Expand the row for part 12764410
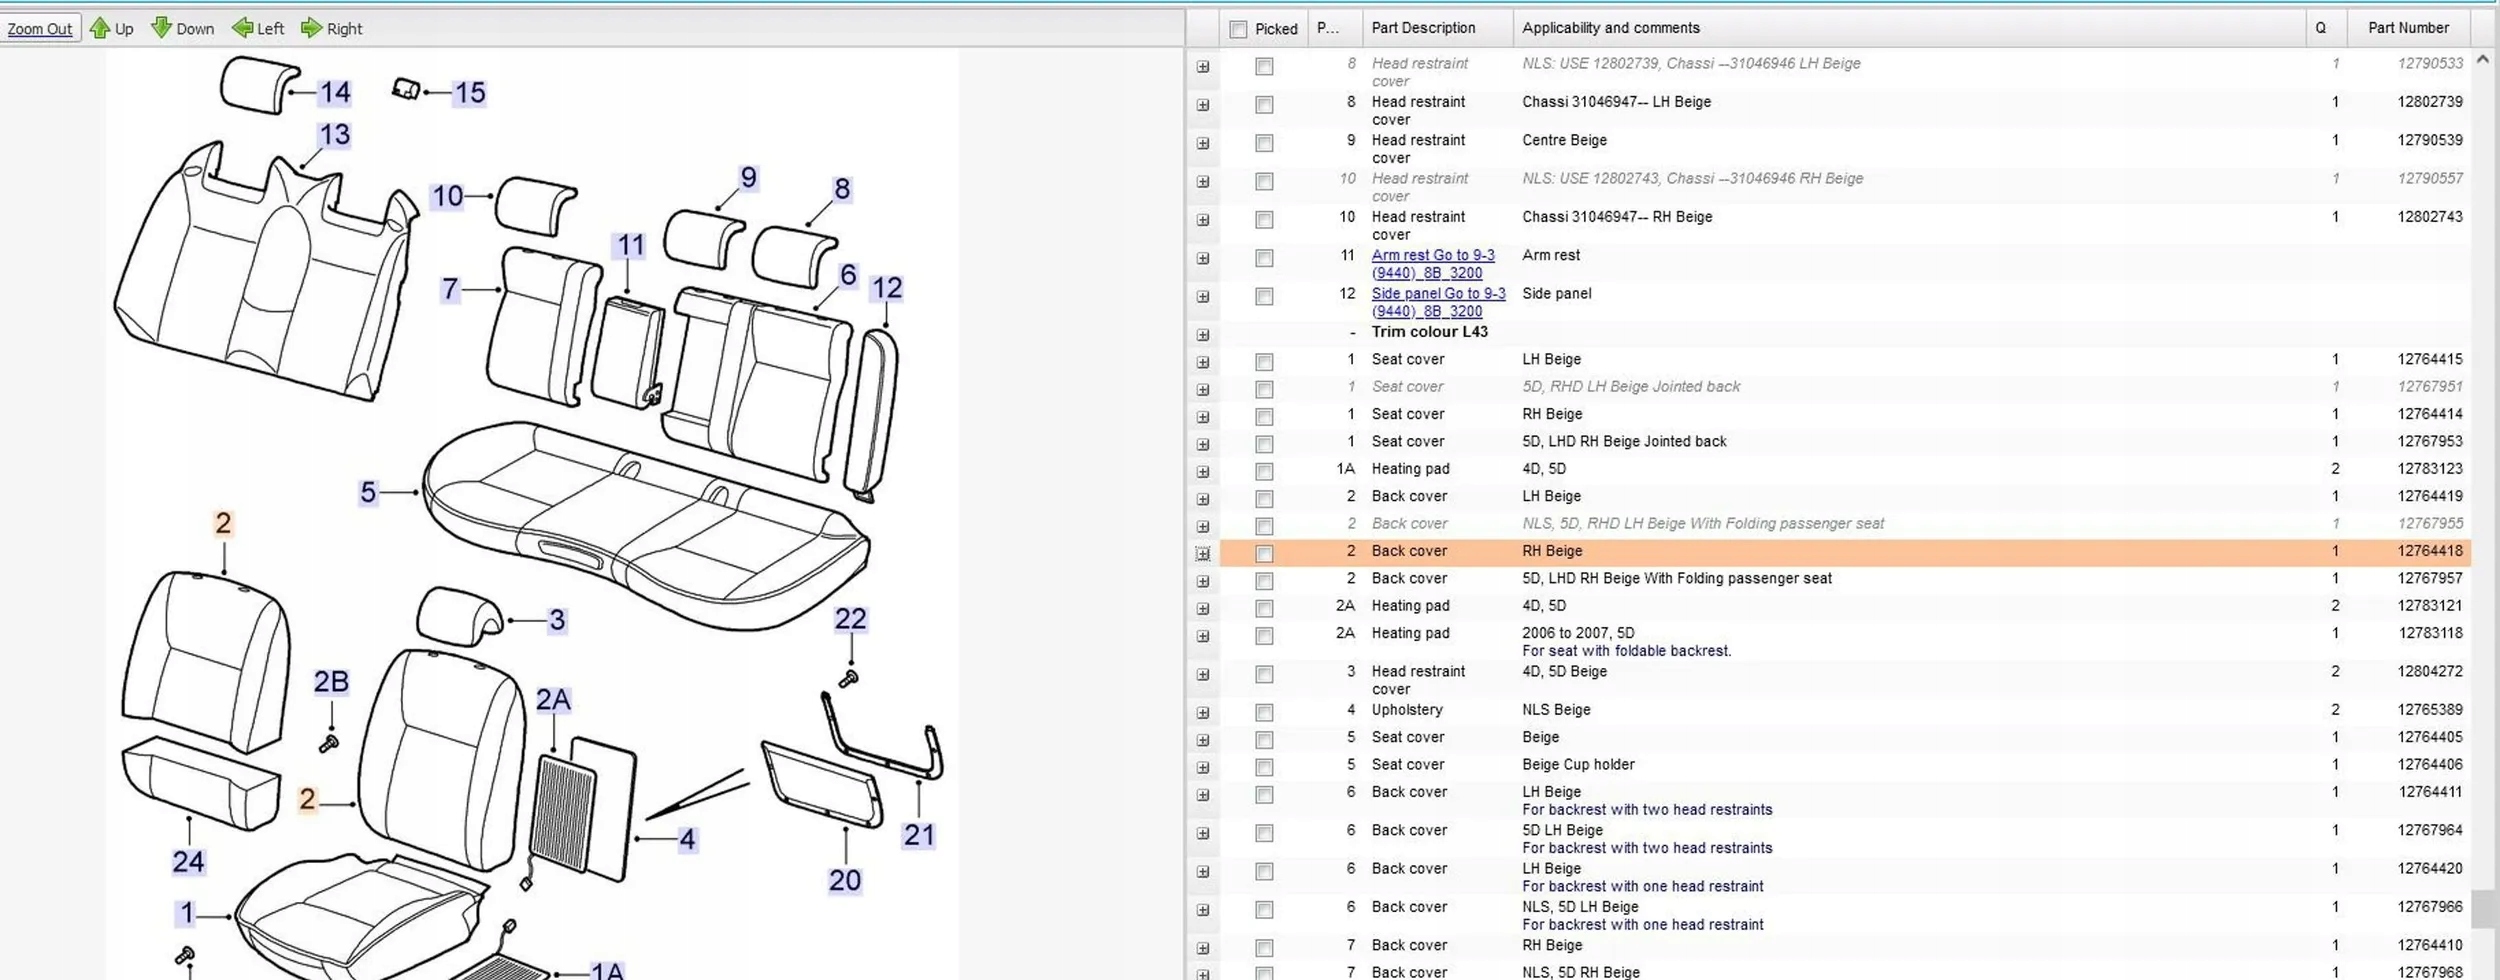 (1203, 949)
